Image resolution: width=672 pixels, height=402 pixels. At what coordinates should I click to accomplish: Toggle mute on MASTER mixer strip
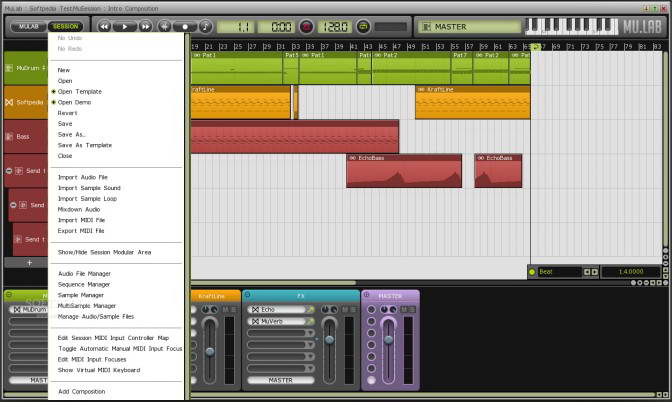pyautogui.click(x=400, y=310)
